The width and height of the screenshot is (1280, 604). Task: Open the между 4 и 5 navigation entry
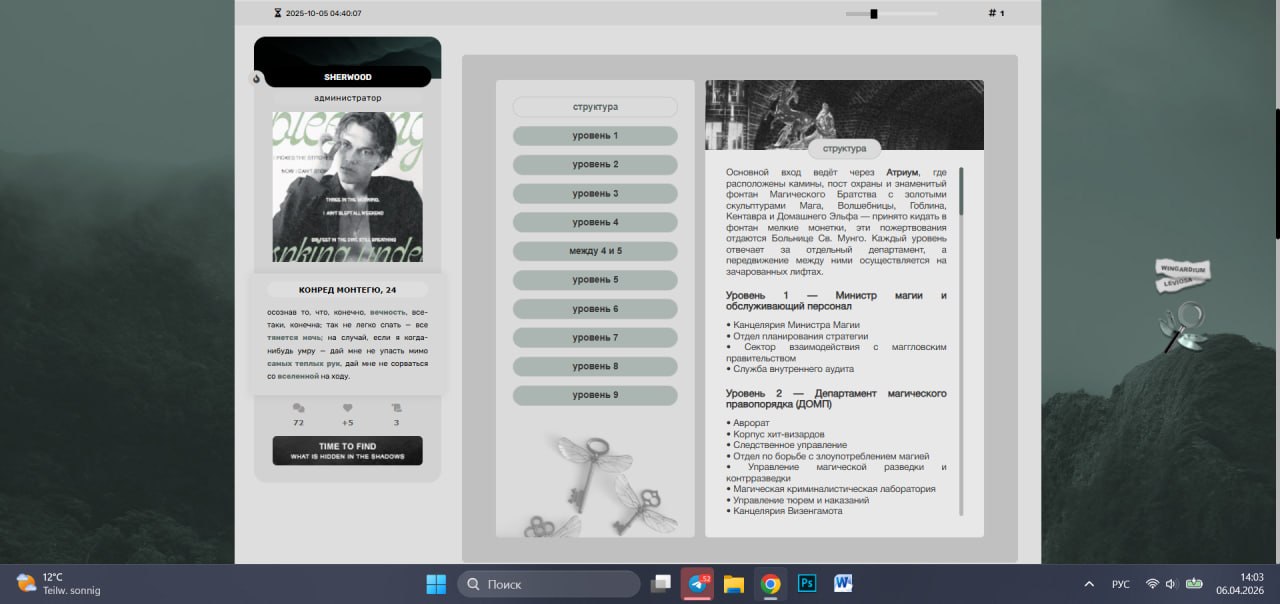pos(595,250)
